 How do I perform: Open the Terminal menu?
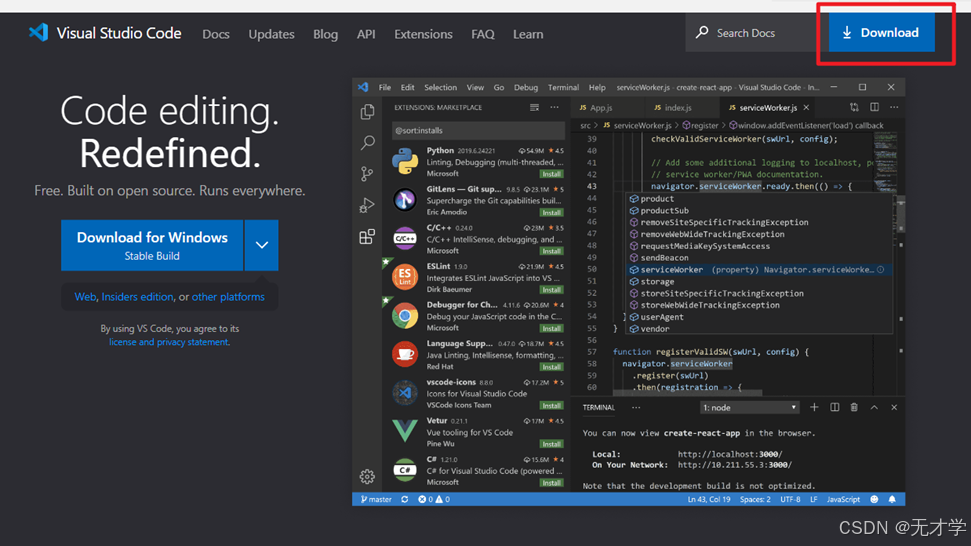point(563,87)
